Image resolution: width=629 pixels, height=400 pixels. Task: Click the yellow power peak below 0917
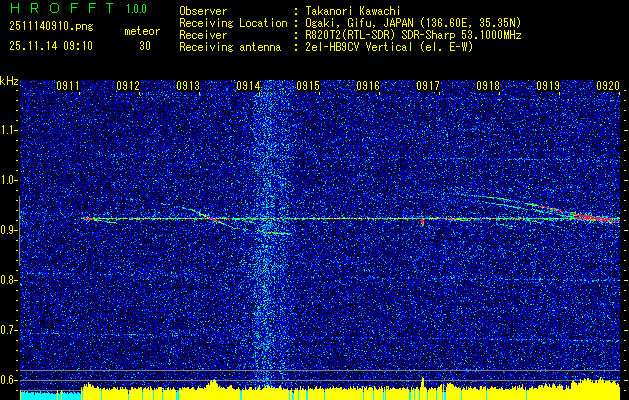pos(423,383)
